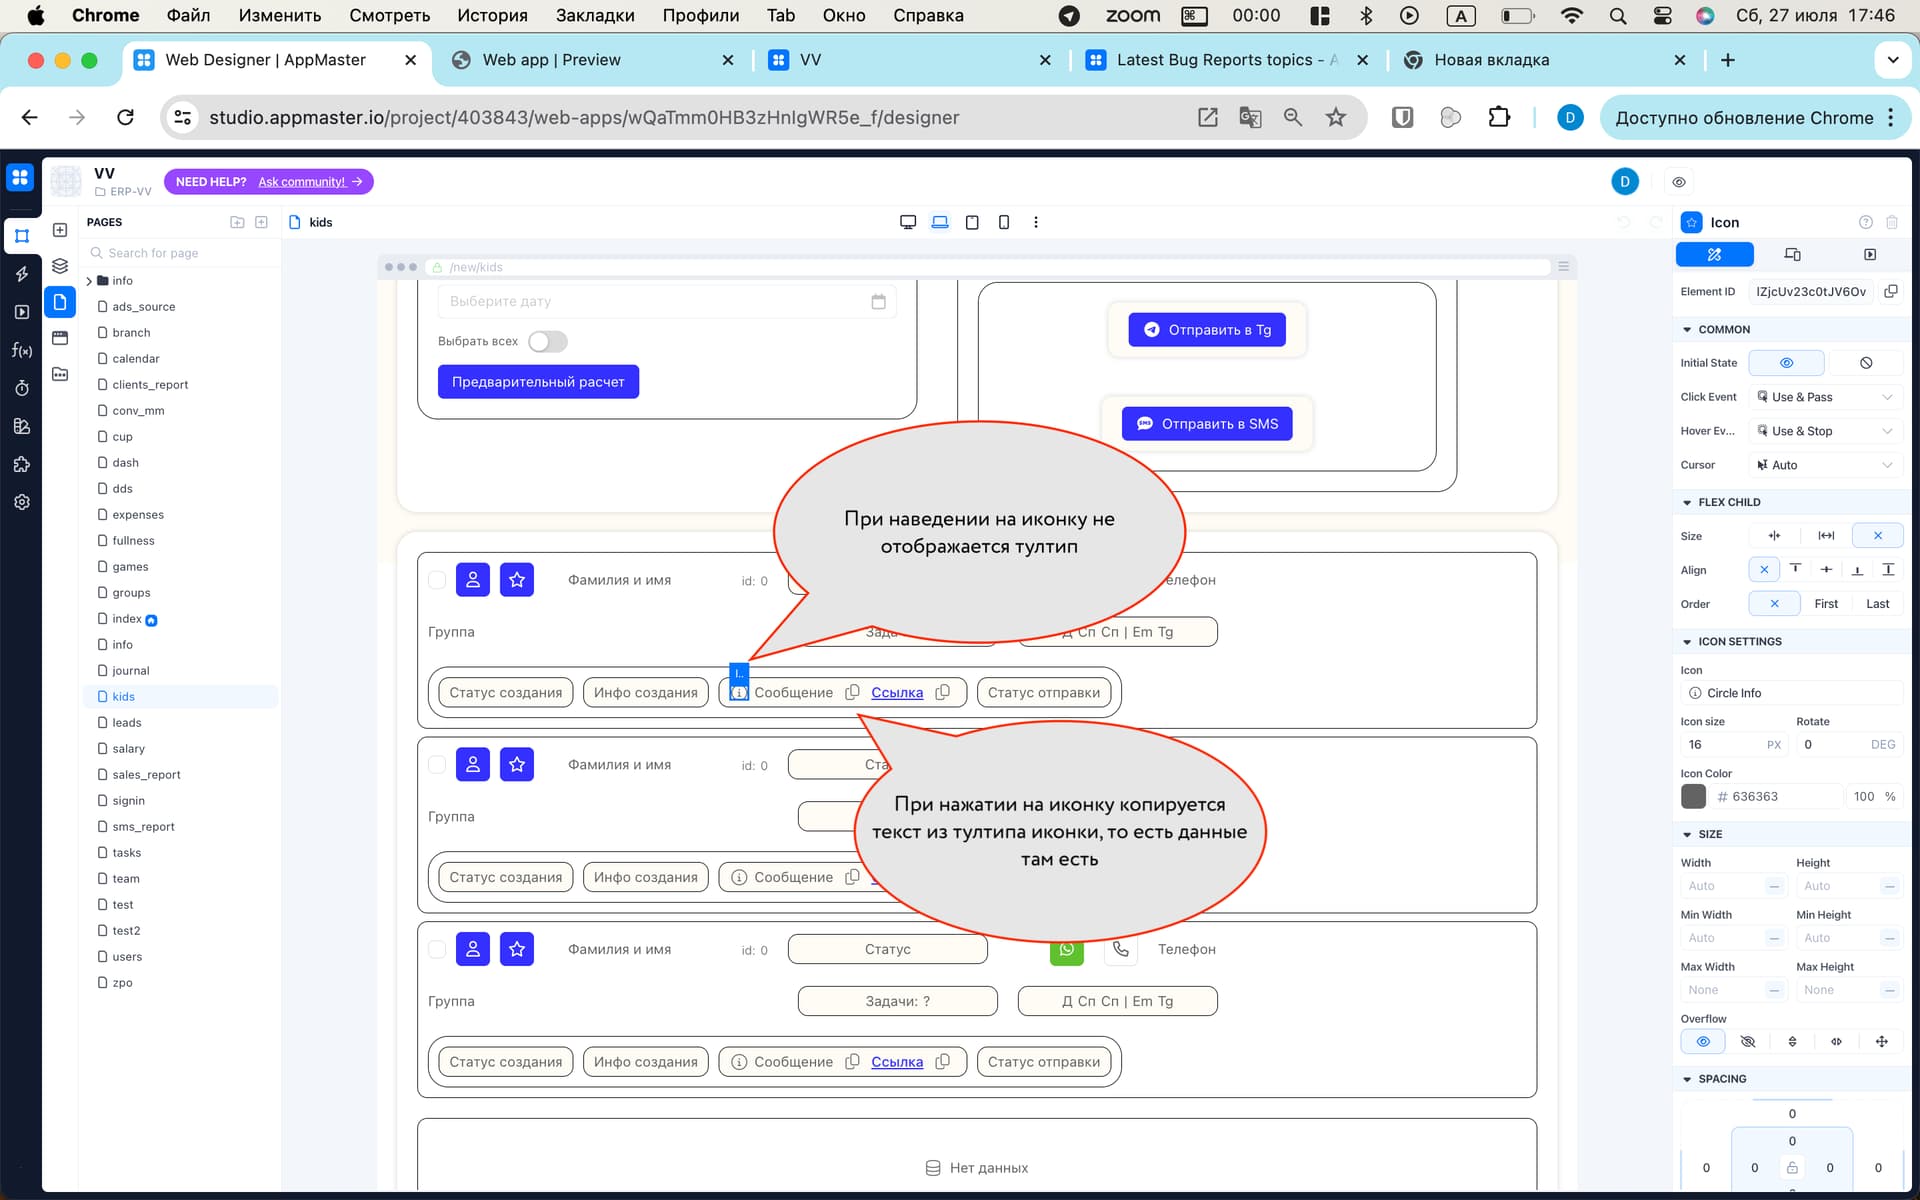Viewport: 1920px width, 1200px height.
Task: Open the AppMaster home grid icon
Action: (20, 178)
